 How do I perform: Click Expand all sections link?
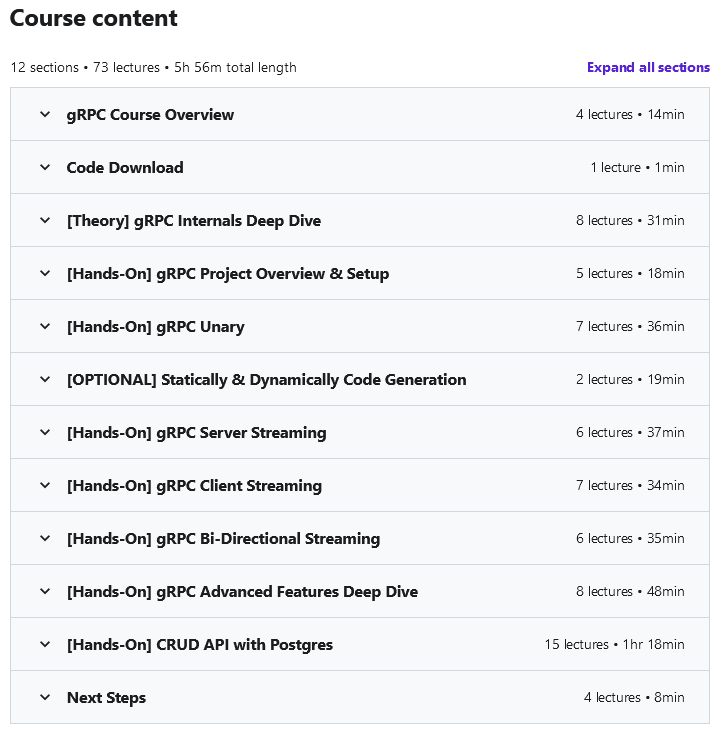(x=648, y=68)
